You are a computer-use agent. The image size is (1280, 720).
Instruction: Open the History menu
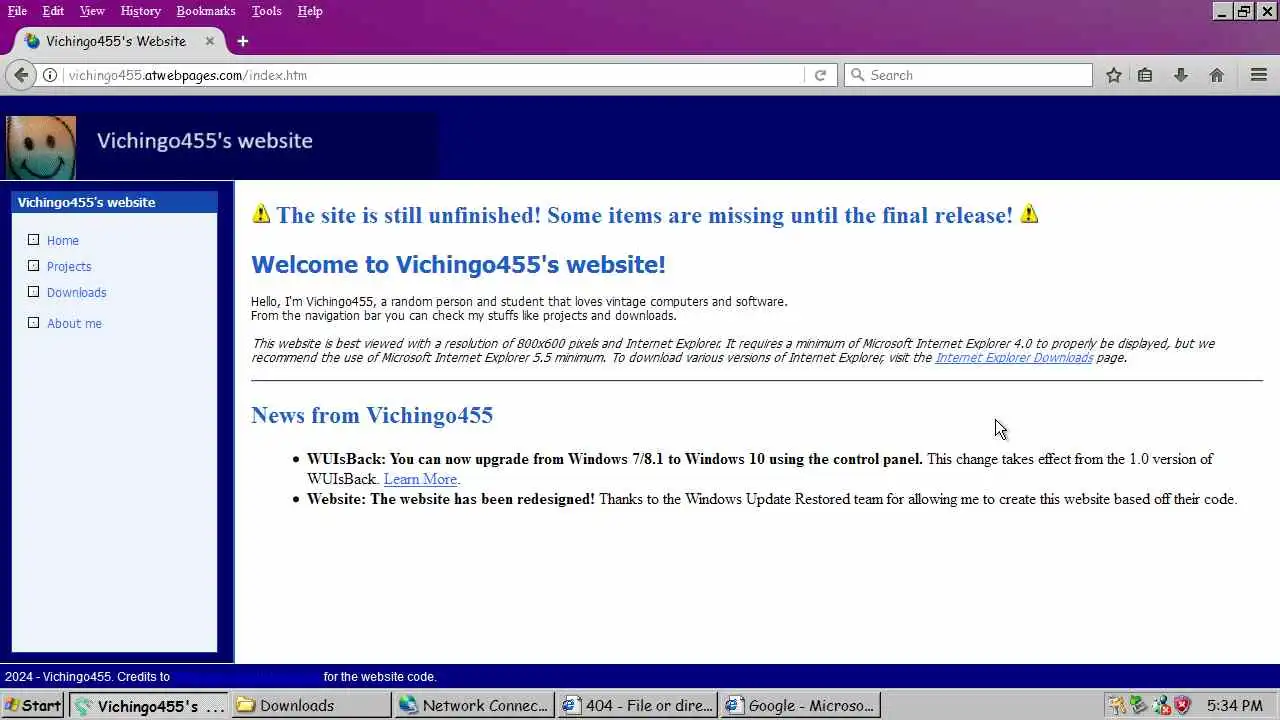click(x=140, y=11)
